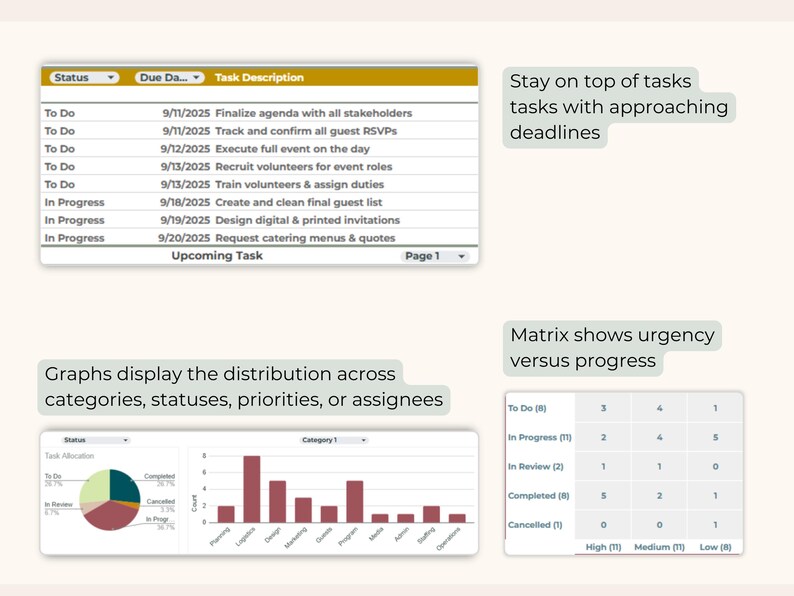Select task 'Design digital & printed invitations'

307,220
